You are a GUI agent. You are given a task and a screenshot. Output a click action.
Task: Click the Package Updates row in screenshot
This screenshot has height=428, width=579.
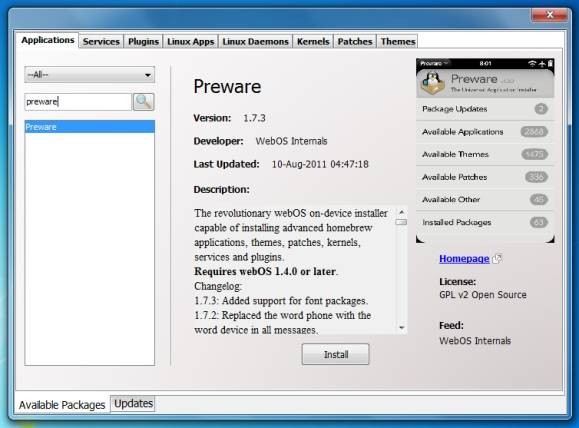pos(485,109)
